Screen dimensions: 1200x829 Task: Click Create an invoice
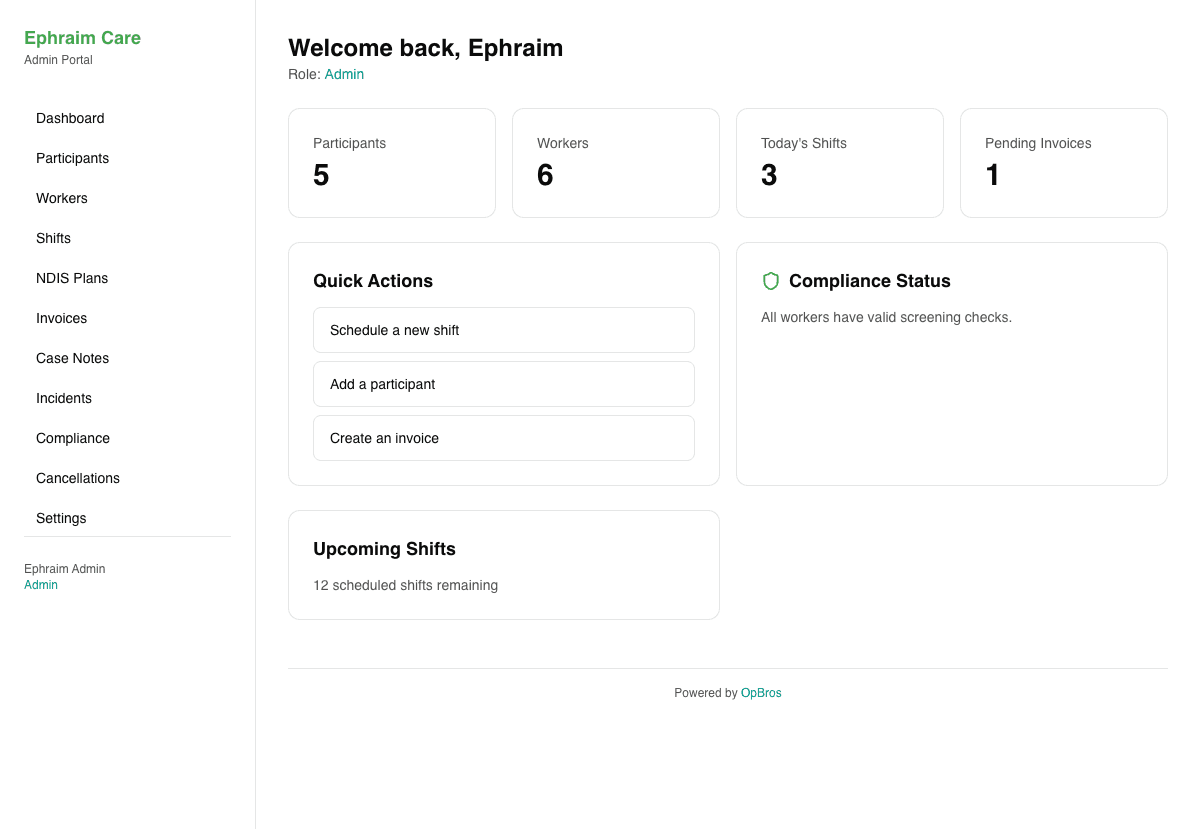click(503, 437)
